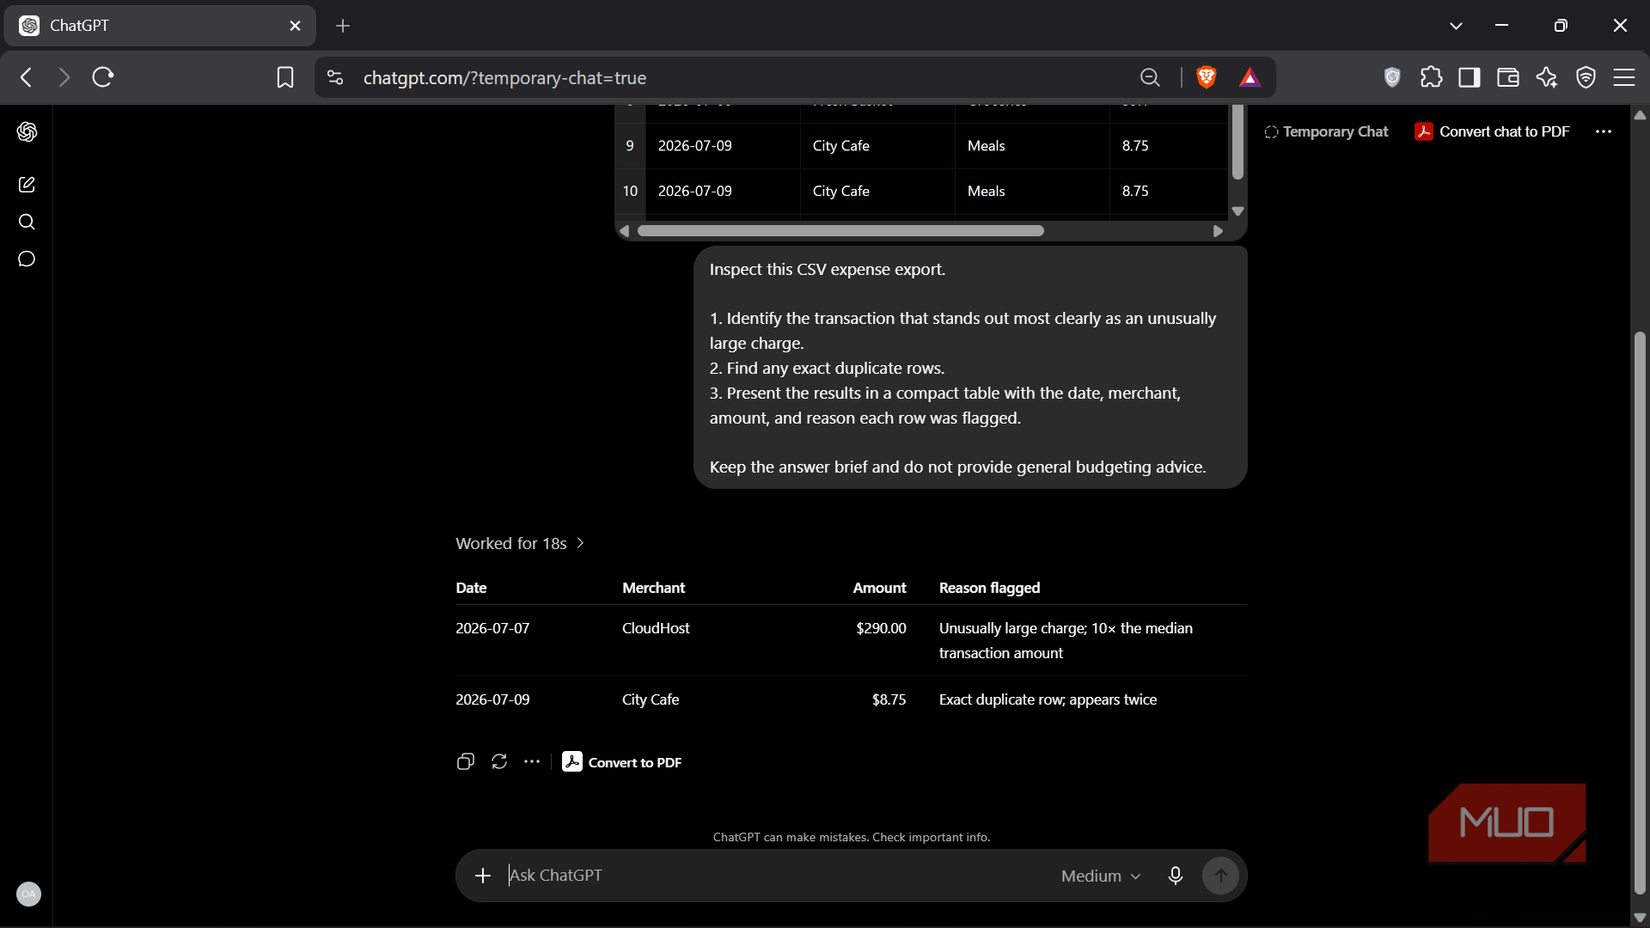Open a new browser tab
The height and width of the screenshot is (928, 1650).
point(343,26)
